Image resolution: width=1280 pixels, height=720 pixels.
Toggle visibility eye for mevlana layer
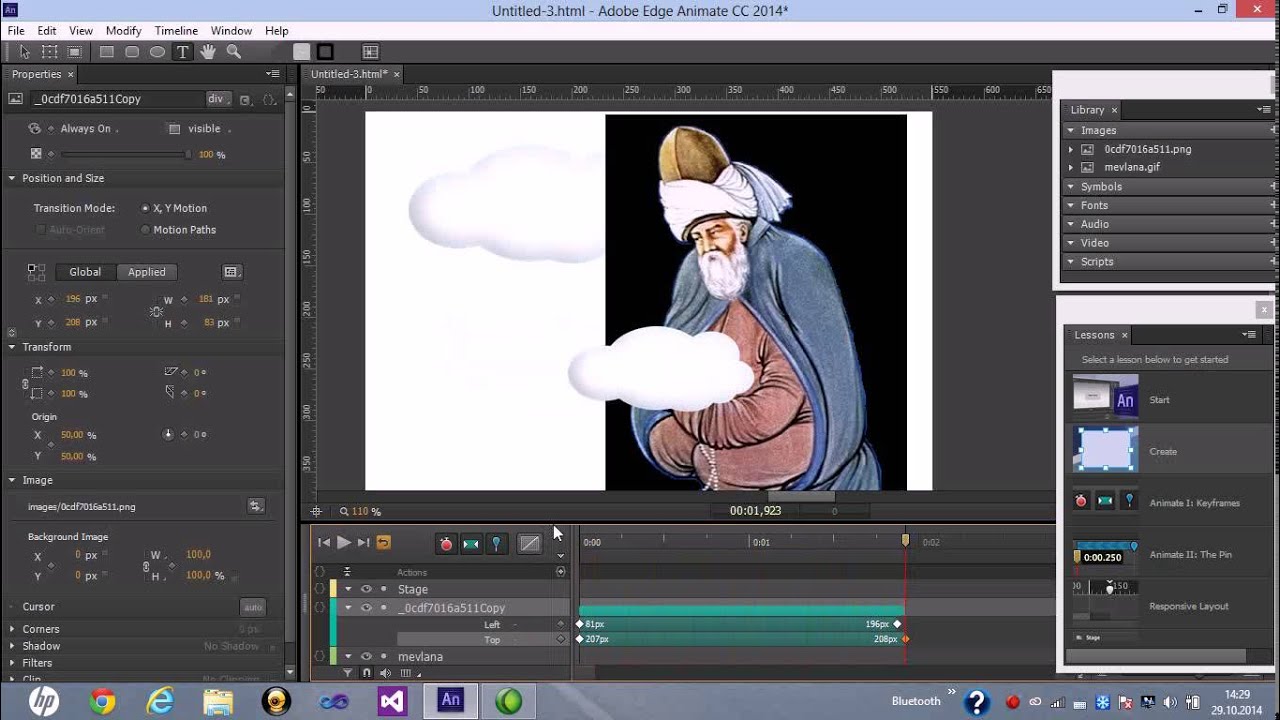coord(366,657)
